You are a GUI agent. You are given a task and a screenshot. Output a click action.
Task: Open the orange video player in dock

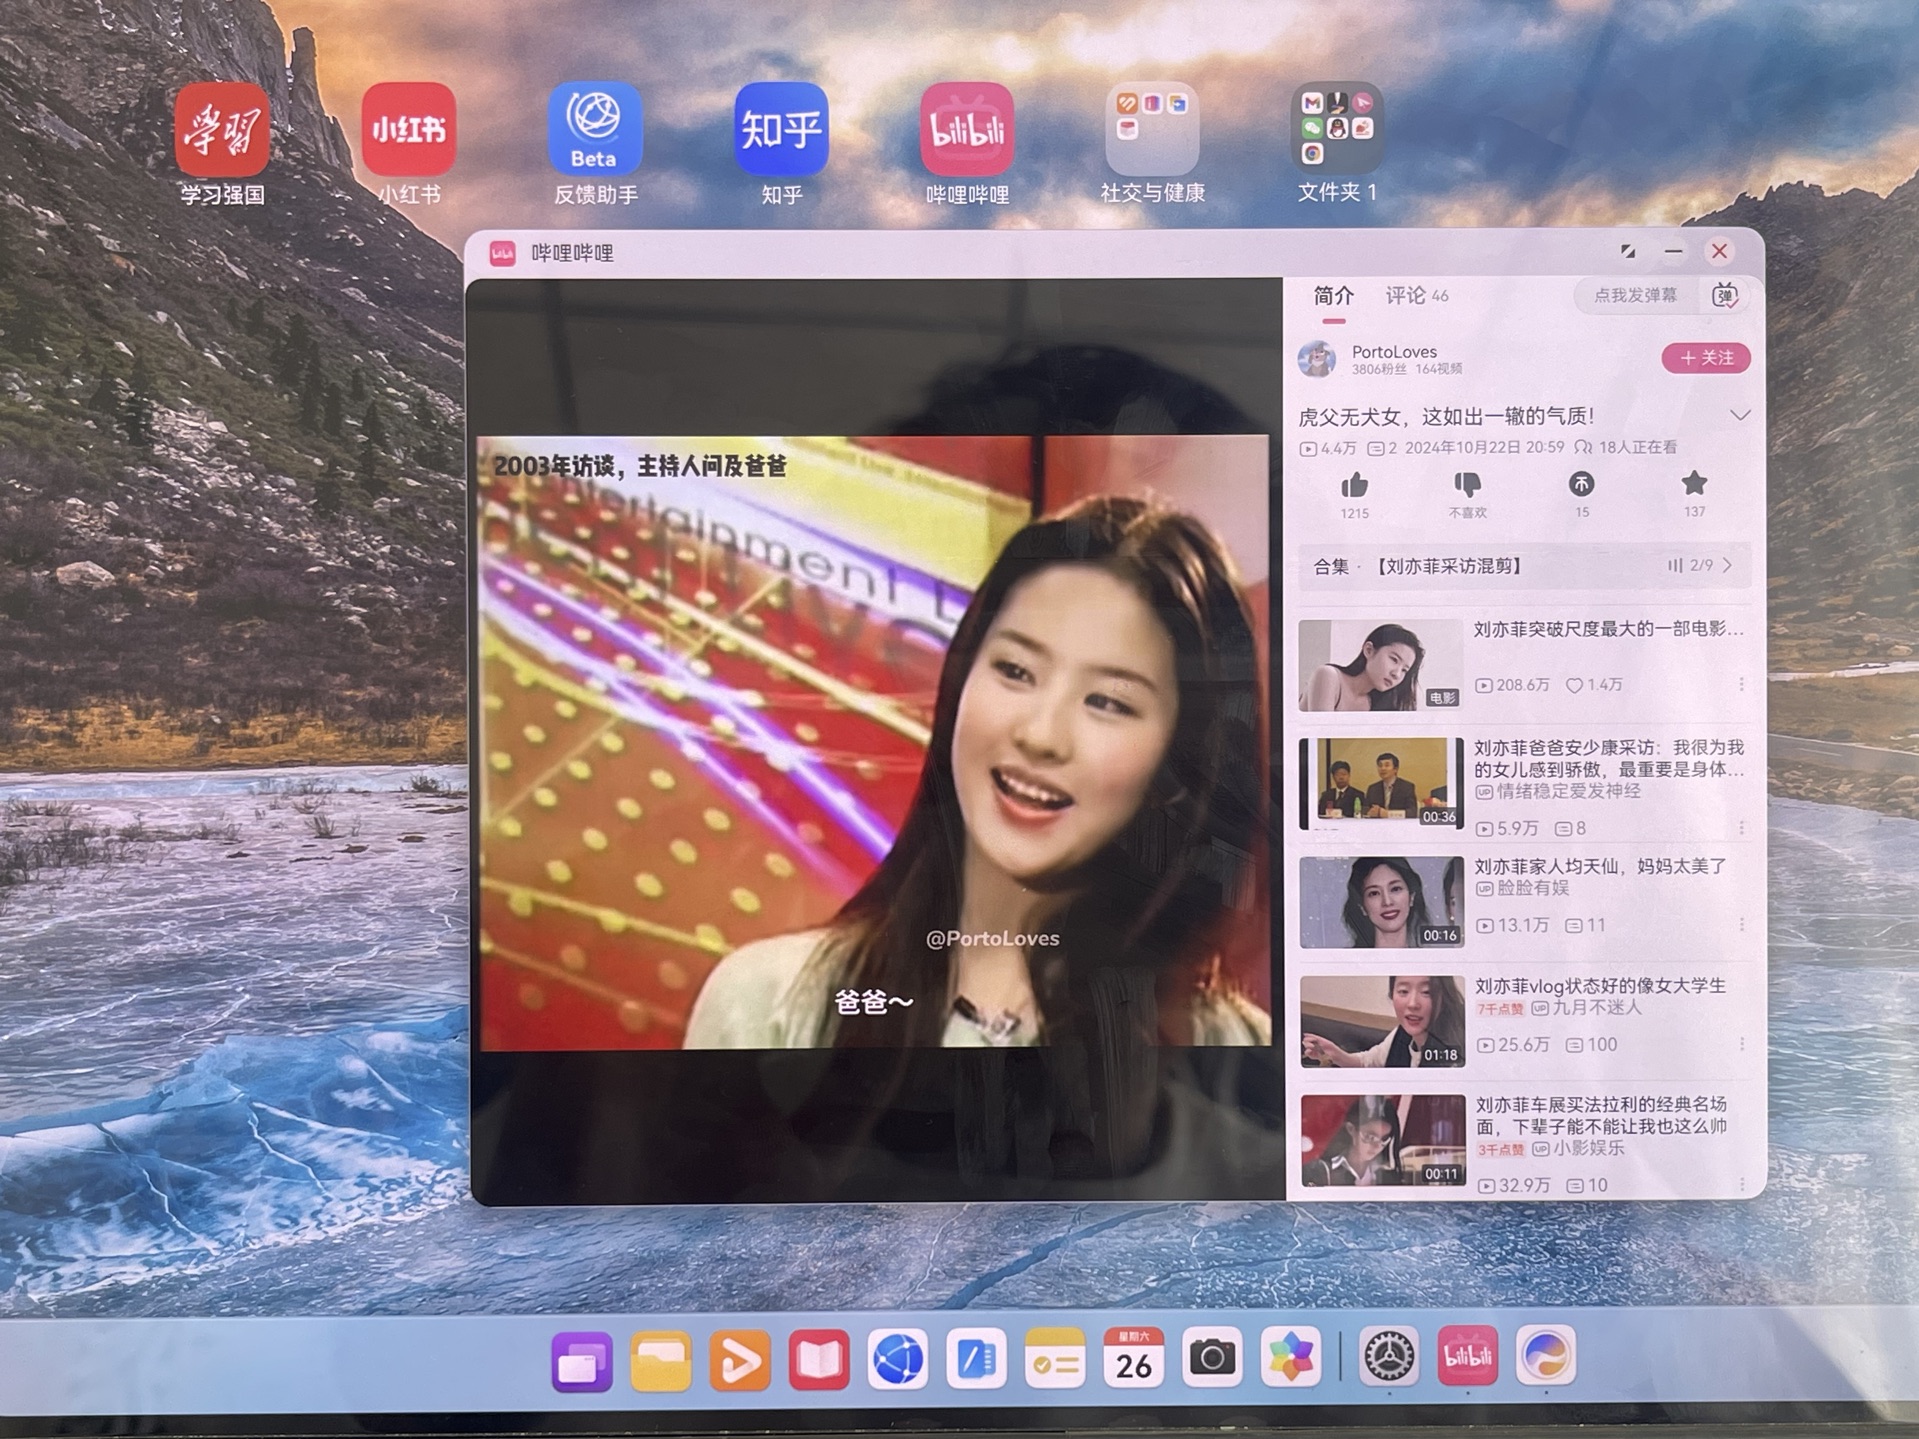click(x=740, y=1360)
